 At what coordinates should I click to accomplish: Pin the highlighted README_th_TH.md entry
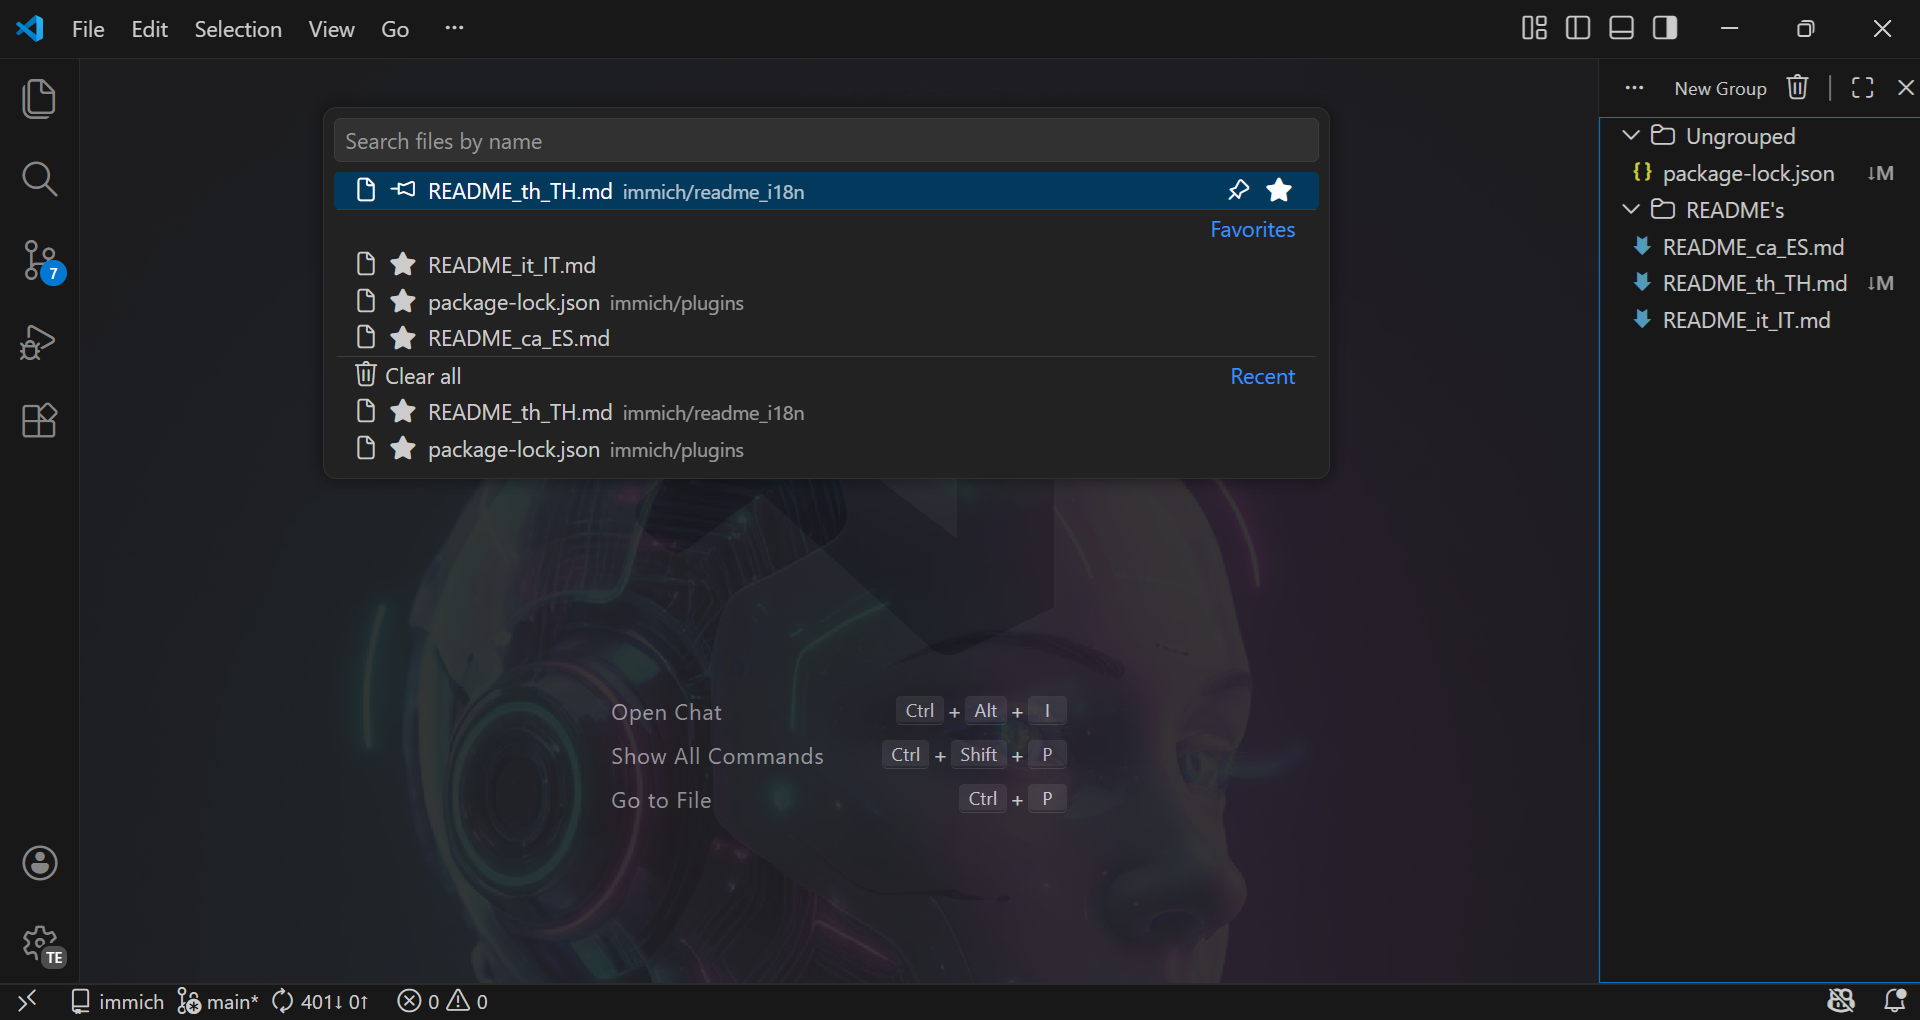[x=1238, y=190]
